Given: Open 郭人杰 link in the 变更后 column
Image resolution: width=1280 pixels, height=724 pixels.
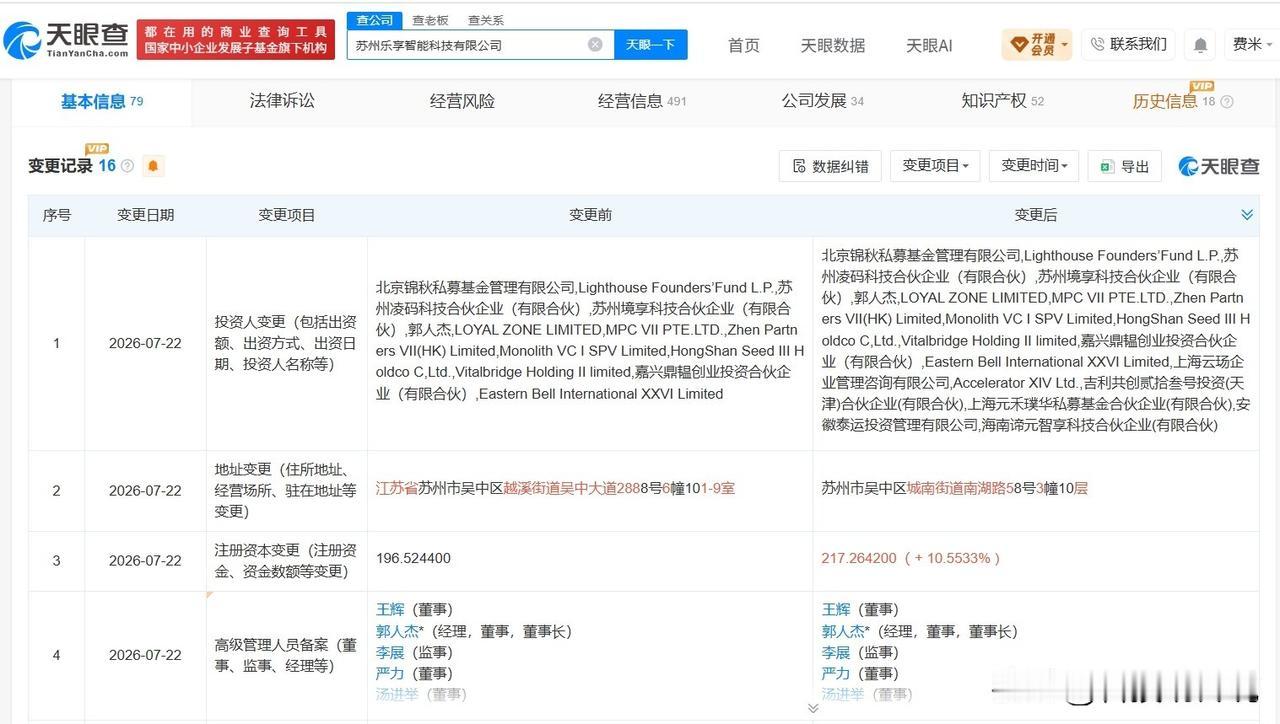Looking at the screenshot, I should 843,631.
